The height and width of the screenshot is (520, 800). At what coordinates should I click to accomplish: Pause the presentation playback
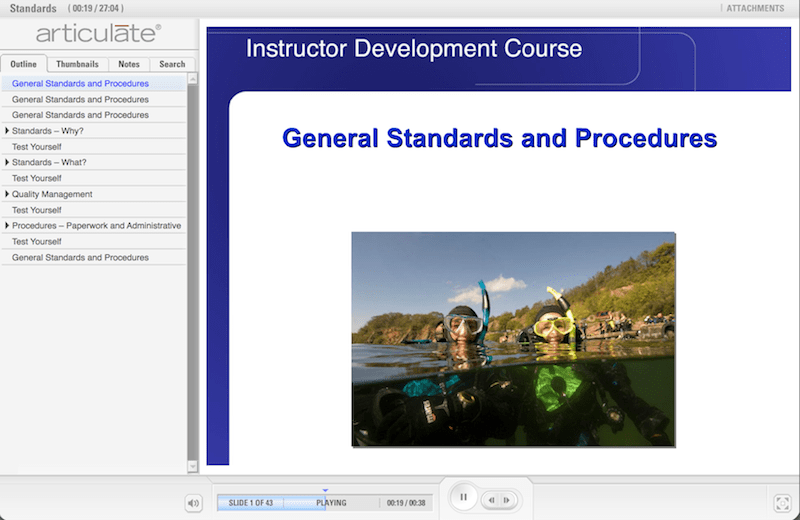pyautogui.click(x=463, y=497)
